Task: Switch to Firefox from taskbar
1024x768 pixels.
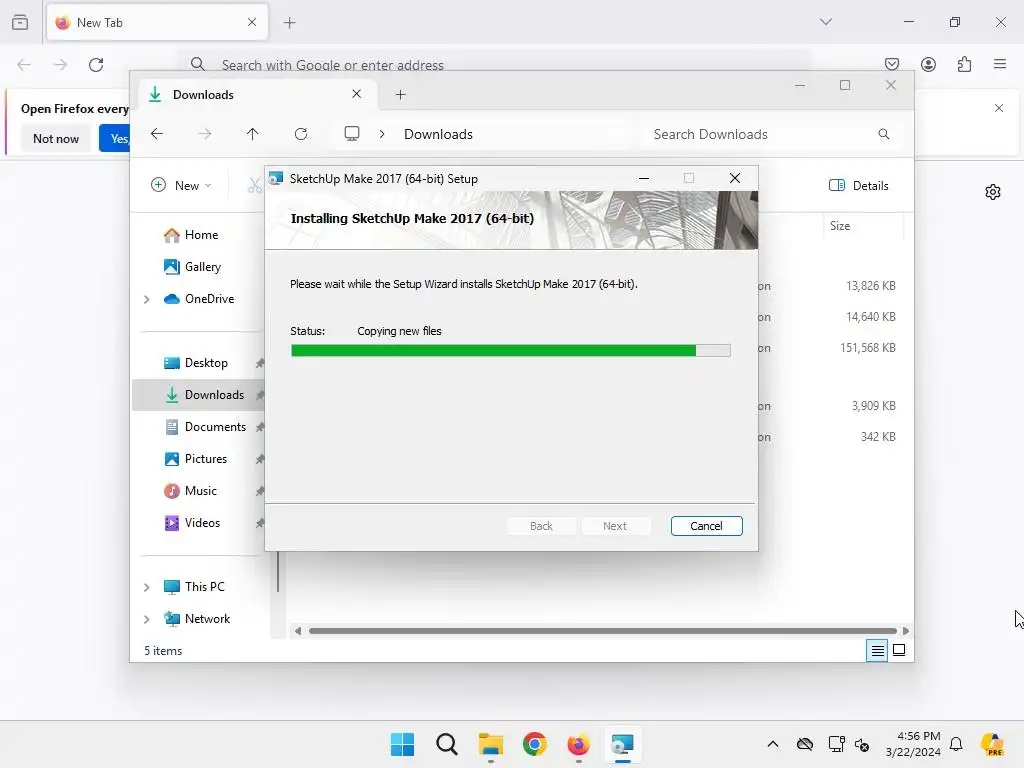Action: (578, 744)
